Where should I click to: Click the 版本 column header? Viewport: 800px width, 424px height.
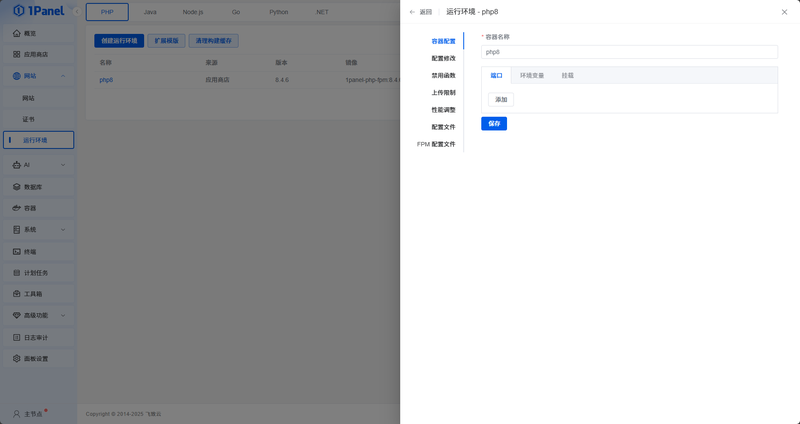pos(282,62)
